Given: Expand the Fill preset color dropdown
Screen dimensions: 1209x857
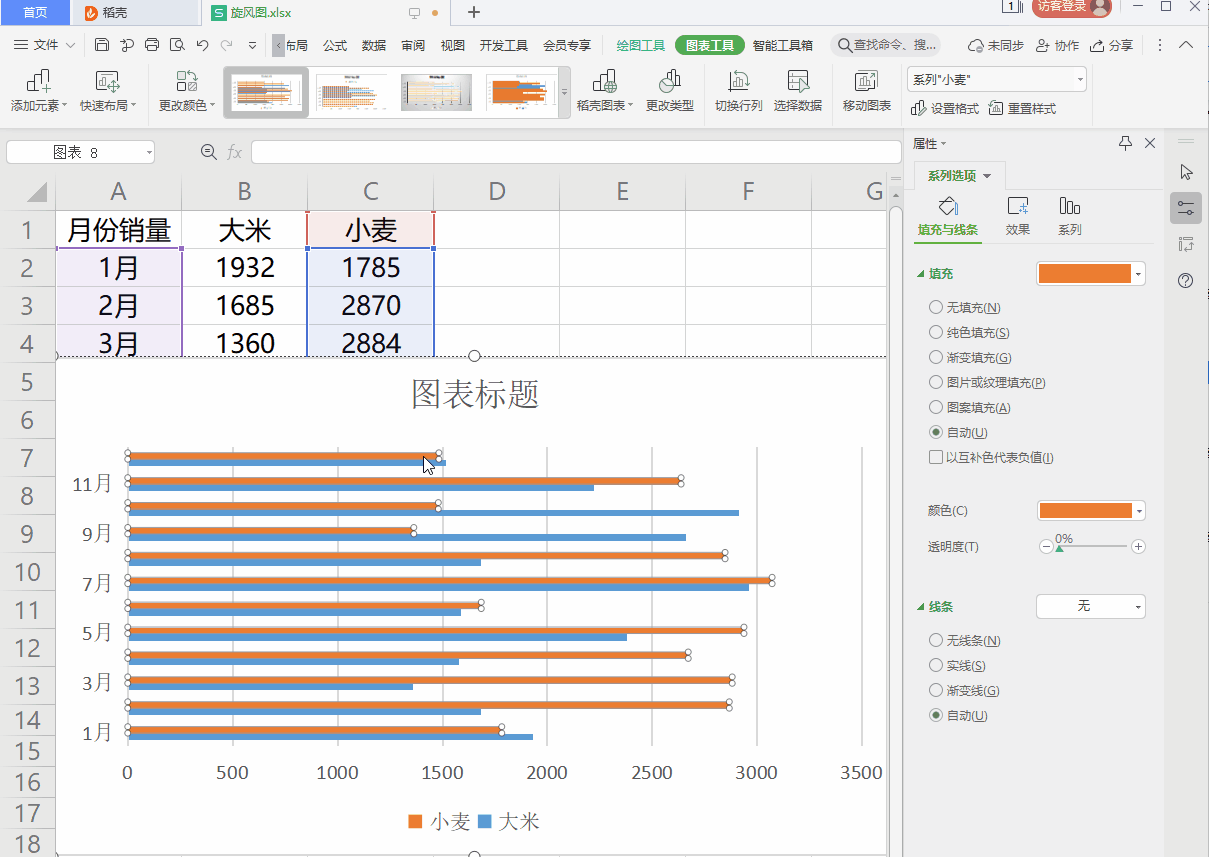Looking at the screenshot, I should (x=1140, y=274).
